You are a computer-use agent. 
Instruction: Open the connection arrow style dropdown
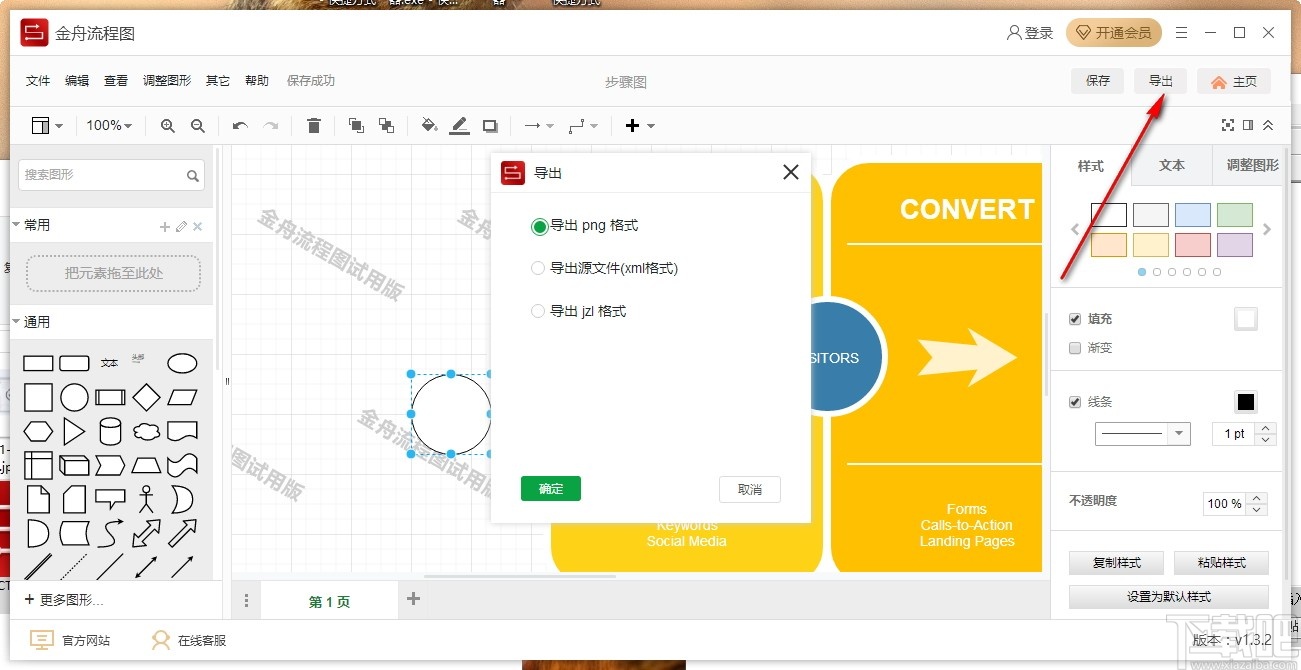tap(540, 126)
